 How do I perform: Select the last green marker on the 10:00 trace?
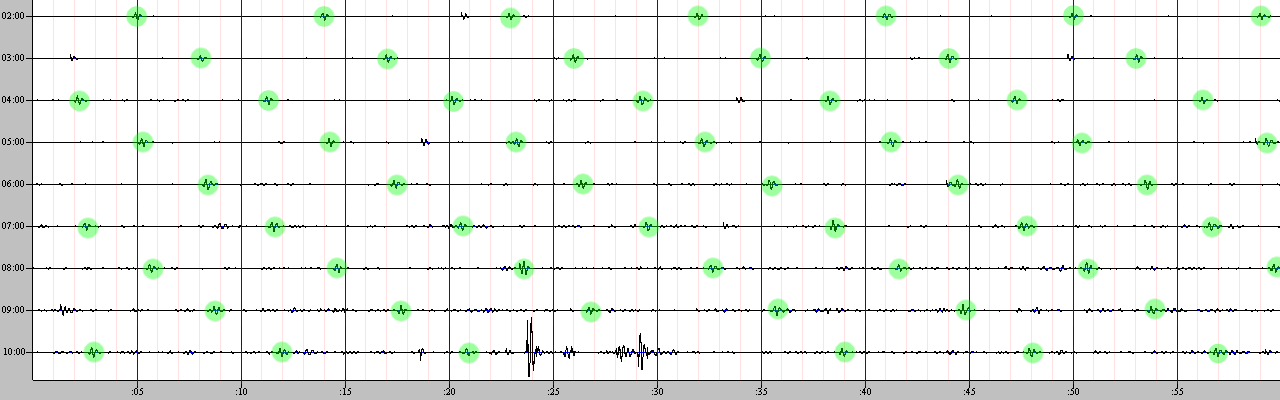point(1218,352)
